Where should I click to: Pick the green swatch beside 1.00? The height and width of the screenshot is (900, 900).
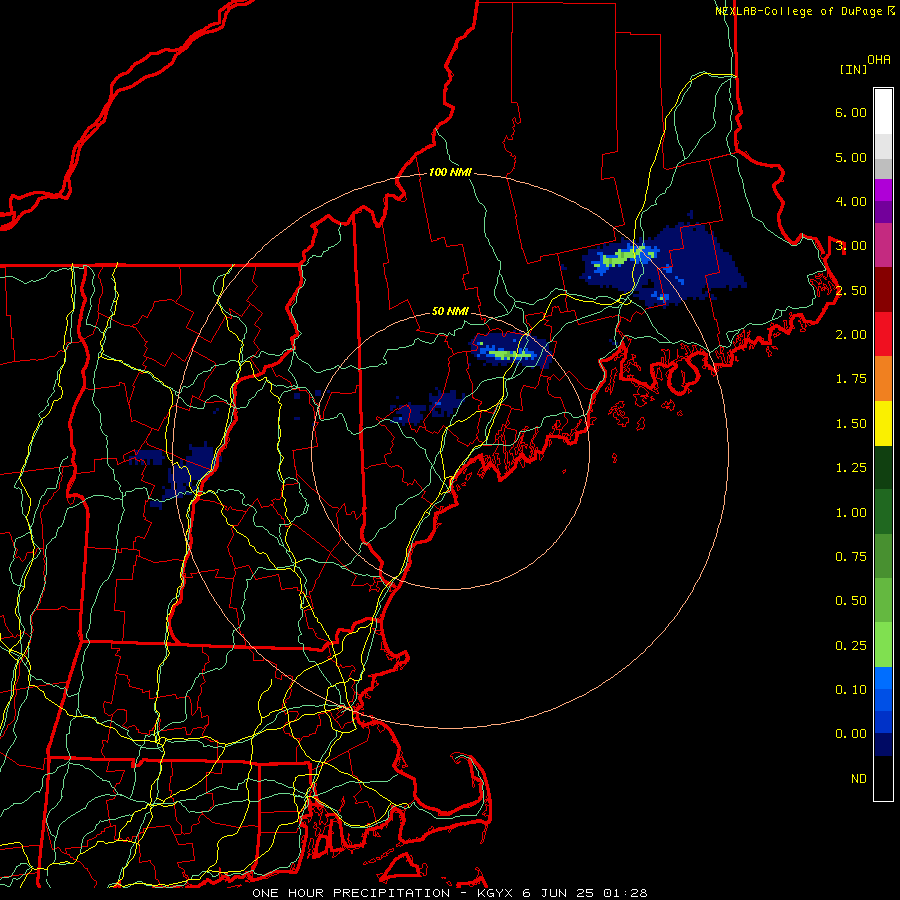pos(883,512)
